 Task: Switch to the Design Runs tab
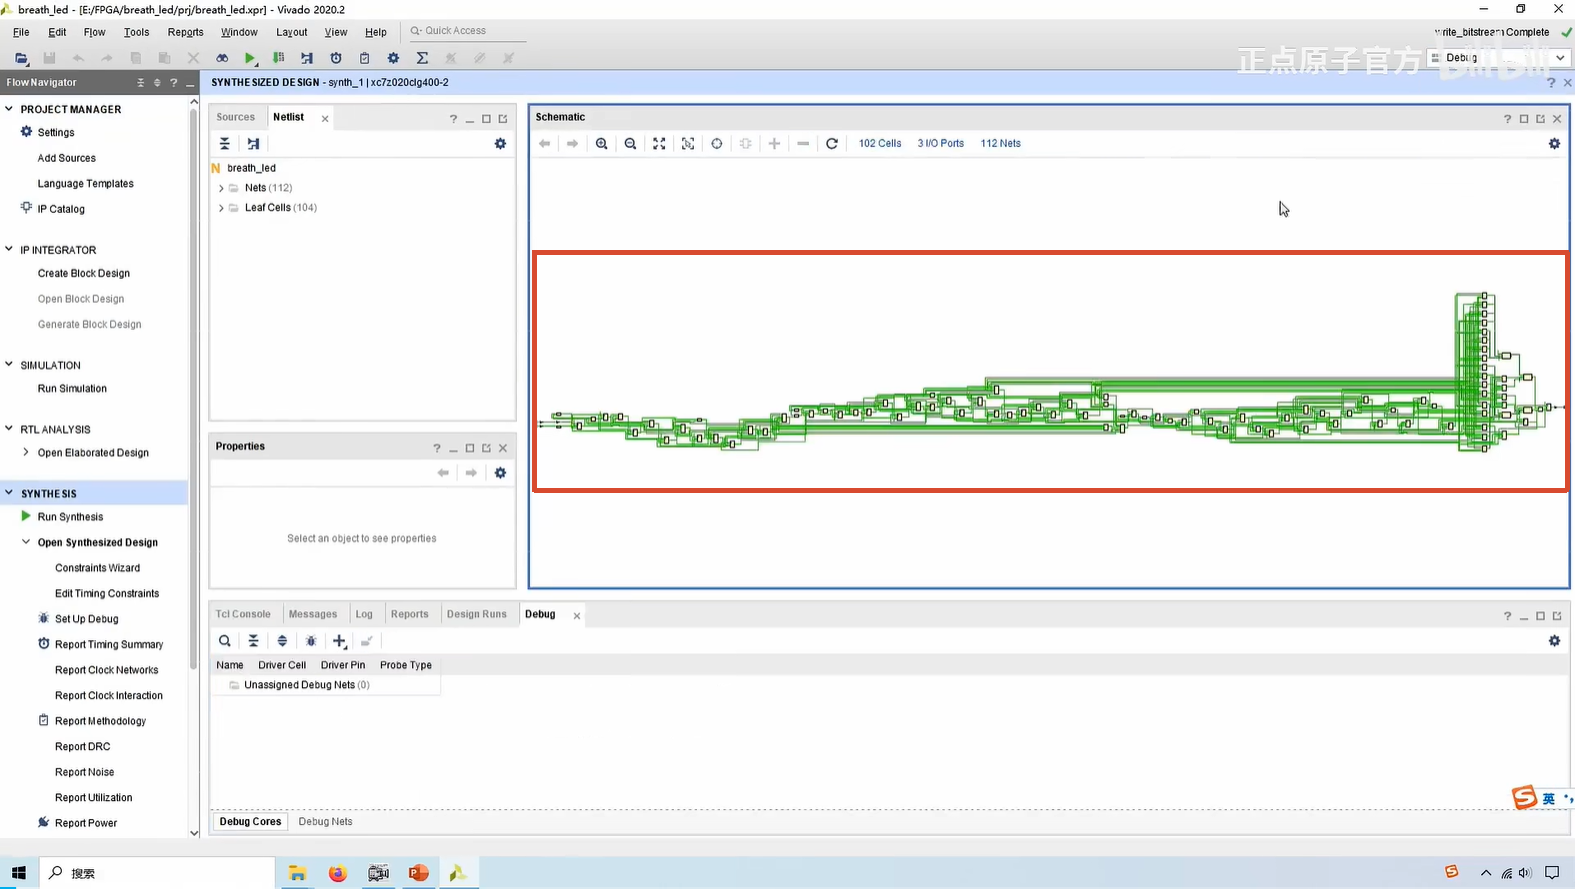coord(476,614)
